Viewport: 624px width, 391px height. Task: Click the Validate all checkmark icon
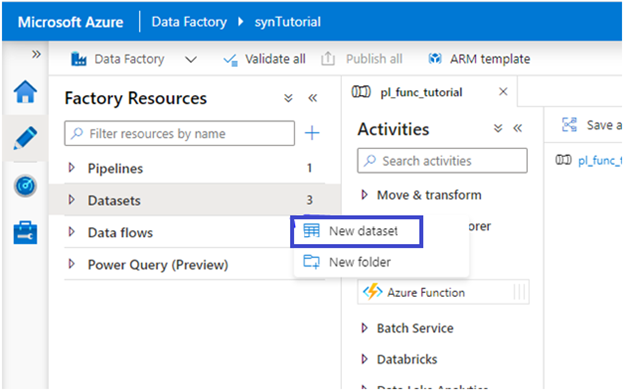pos(230,60)
